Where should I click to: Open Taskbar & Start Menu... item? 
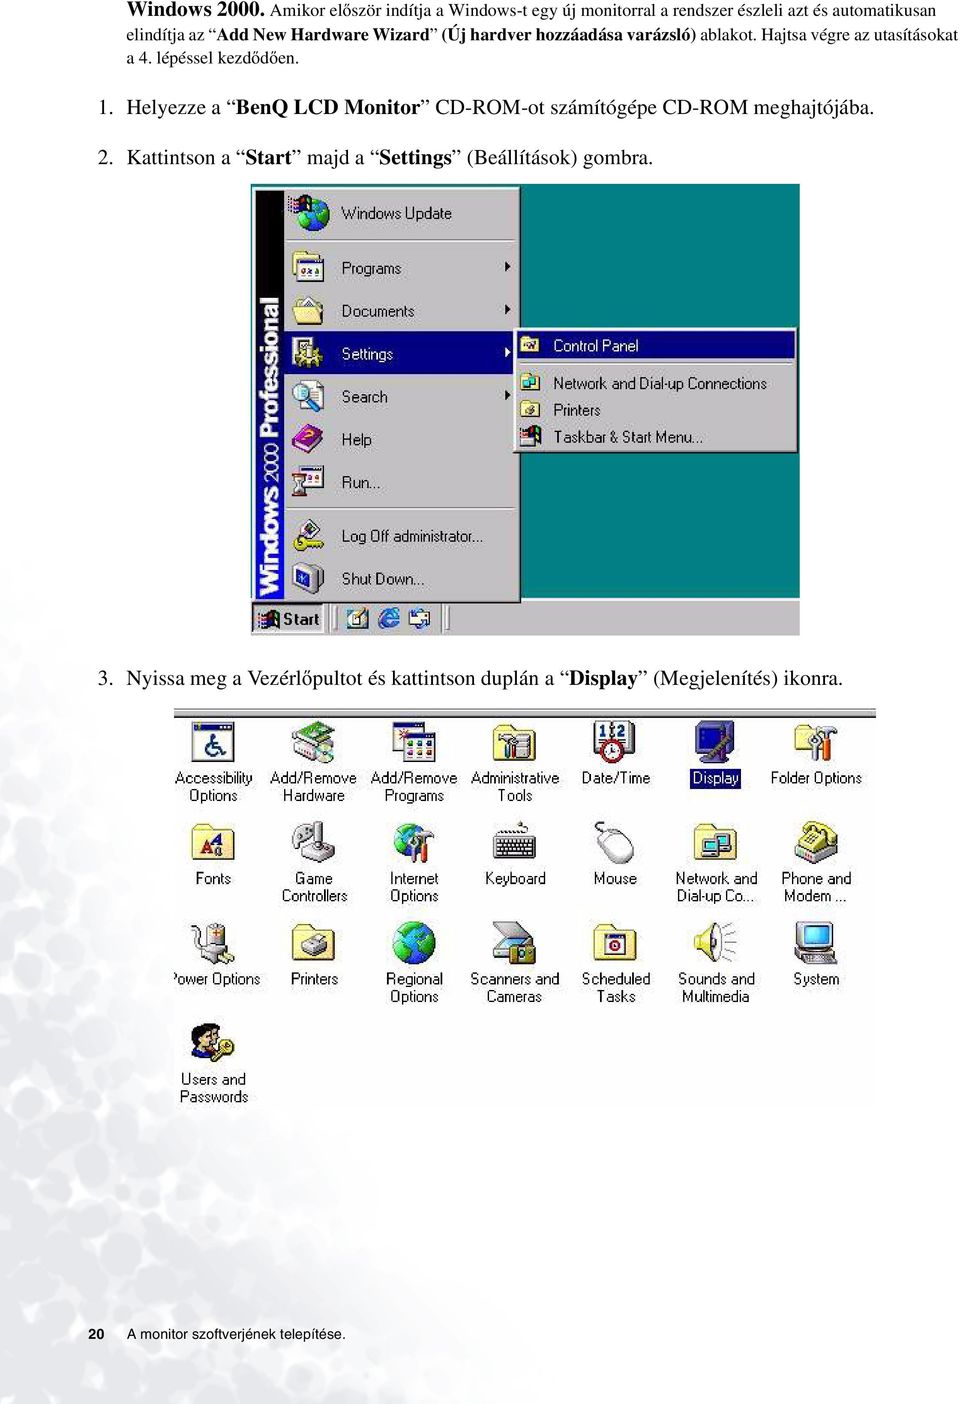tap(656, 437)
